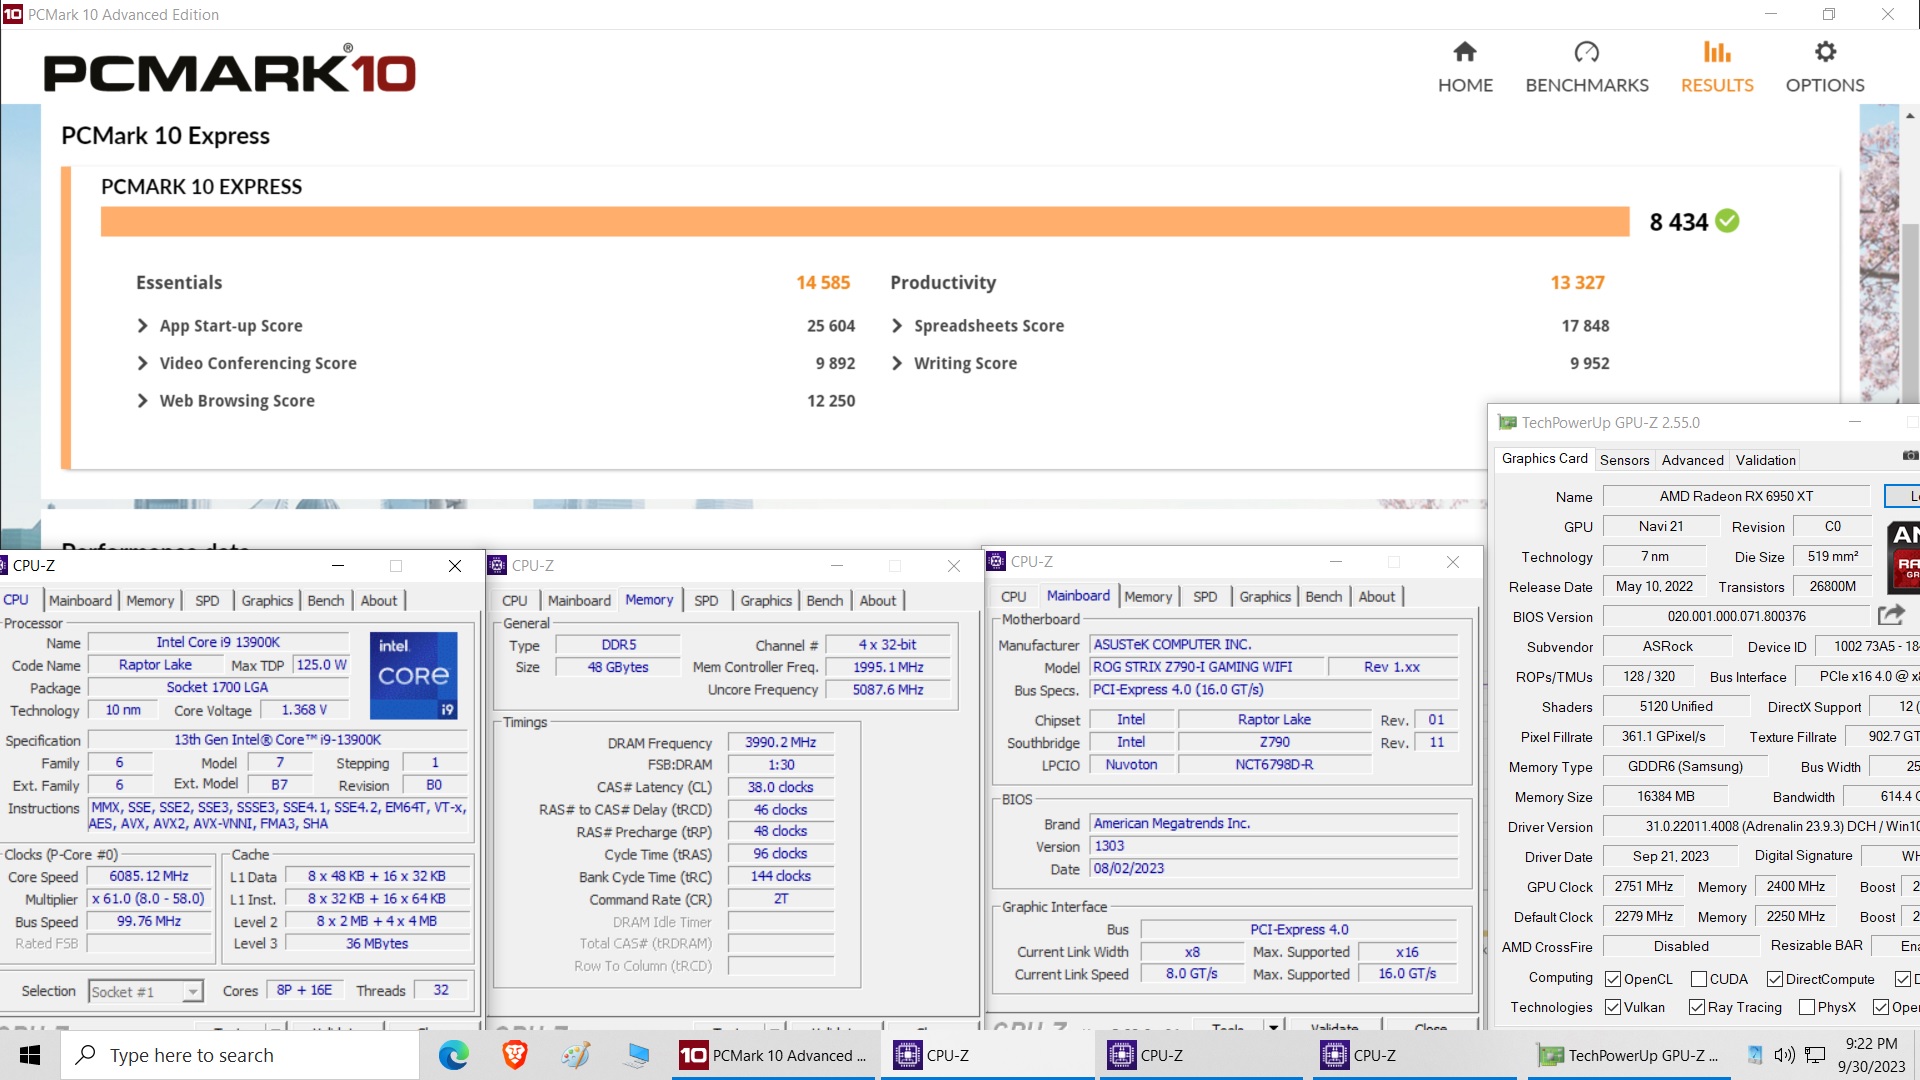Screen dimensions: 1920x1080
Task: Toggle the OpenCL checkbox in GPU-Z
Action: pos(1612,979)
